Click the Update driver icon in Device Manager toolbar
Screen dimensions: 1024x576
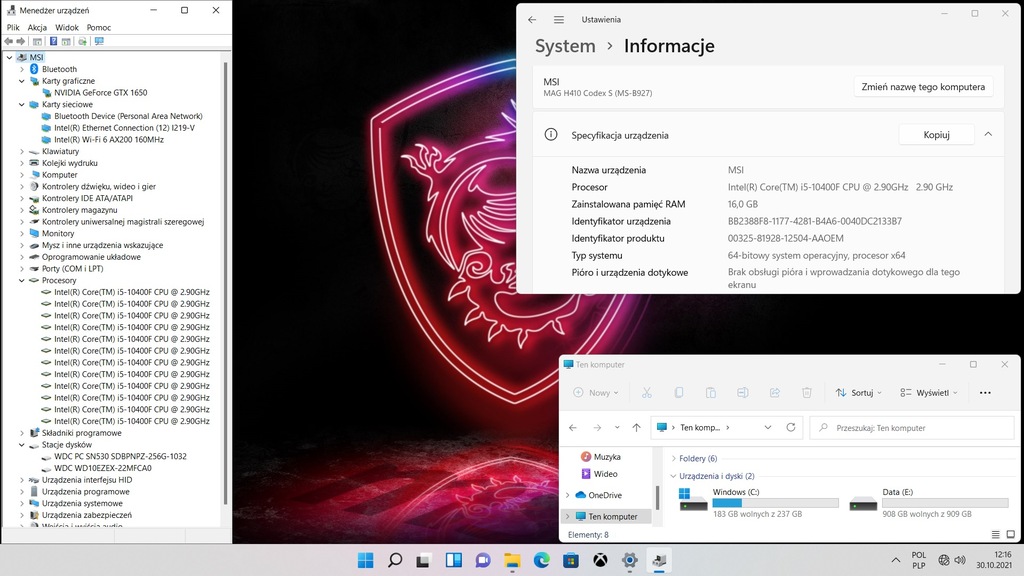[x=82, y=41]
